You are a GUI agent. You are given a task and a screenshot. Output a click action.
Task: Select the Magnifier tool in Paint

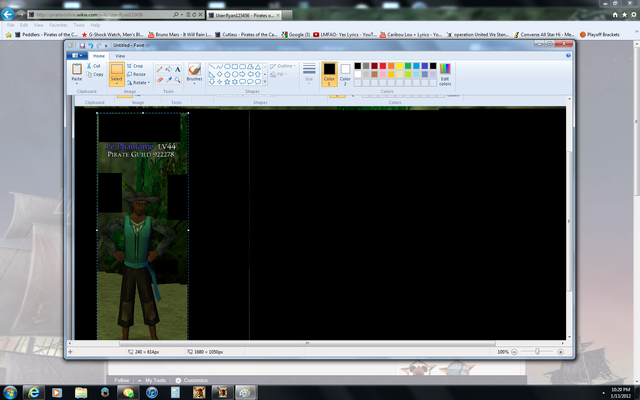click(178, 80)
